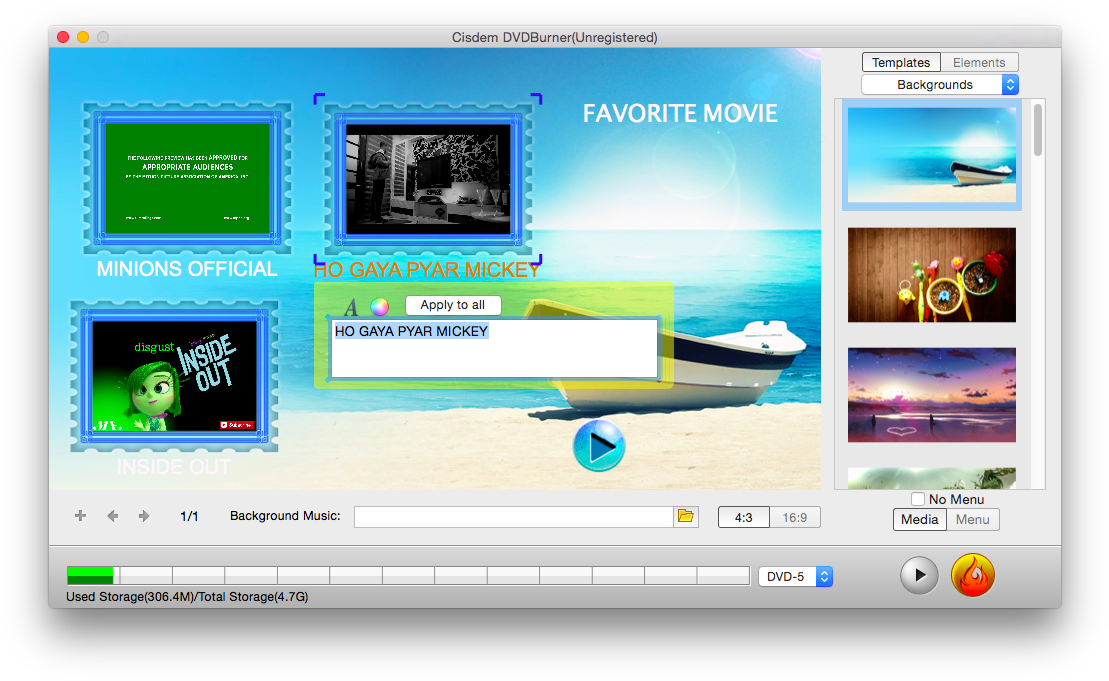Browse for background music folder icon
This screenshot has height=681, width=1109.
tap(686, 516)
